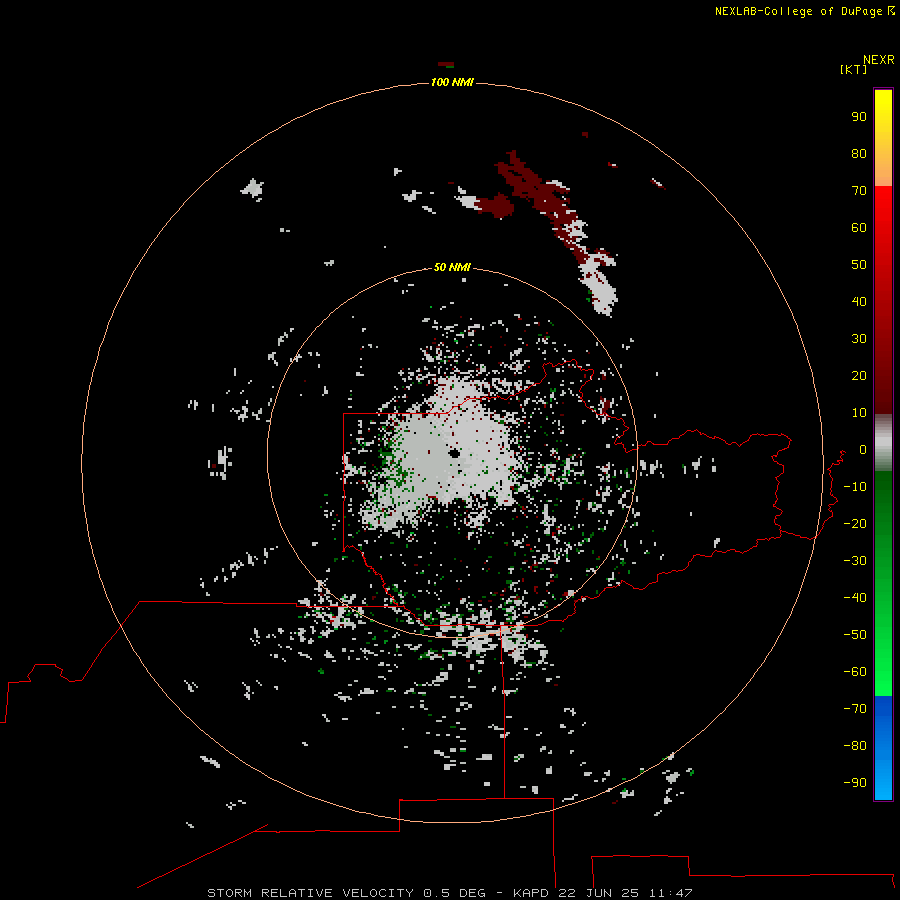
Task: Click the -70 value on the velocity scale
Action: 855,709
